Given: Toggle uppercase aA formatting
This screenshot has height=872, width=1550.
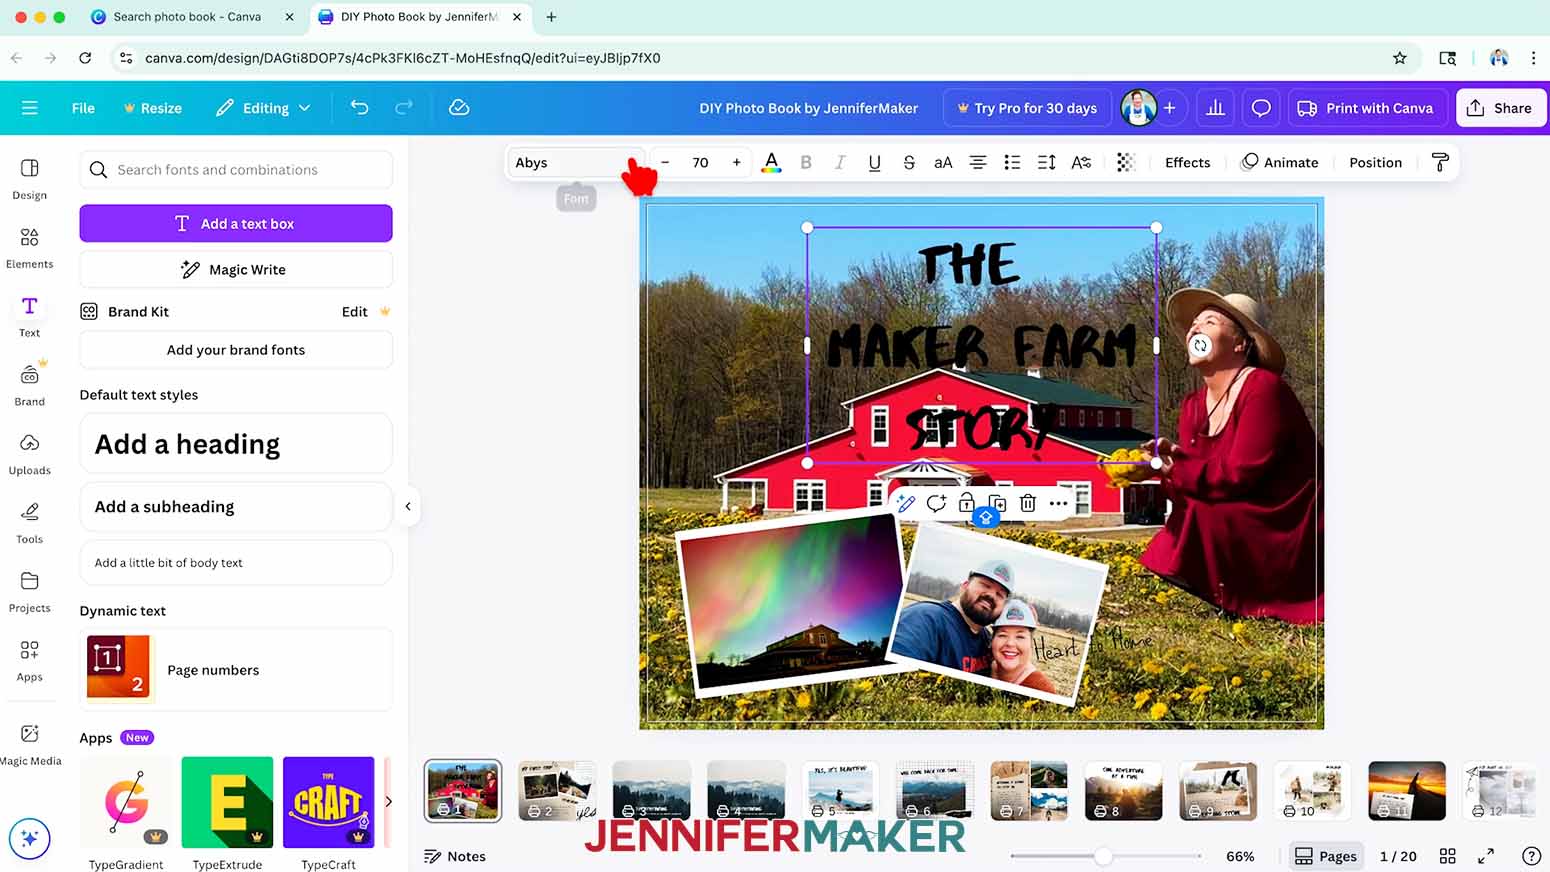Looking at the screenshot, I should (x=943, y=162).
